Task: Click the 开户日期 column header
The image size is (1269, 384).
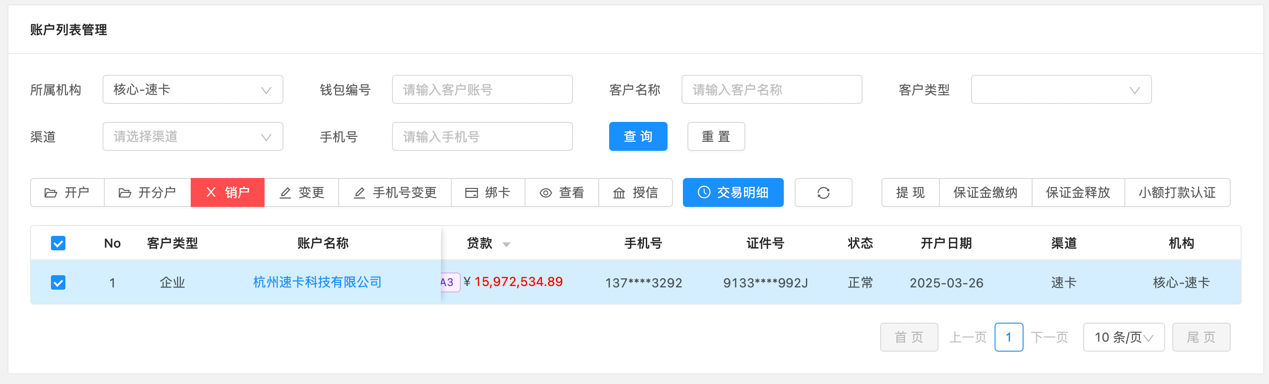Action: pyautogui.click(x=946, y=243)
